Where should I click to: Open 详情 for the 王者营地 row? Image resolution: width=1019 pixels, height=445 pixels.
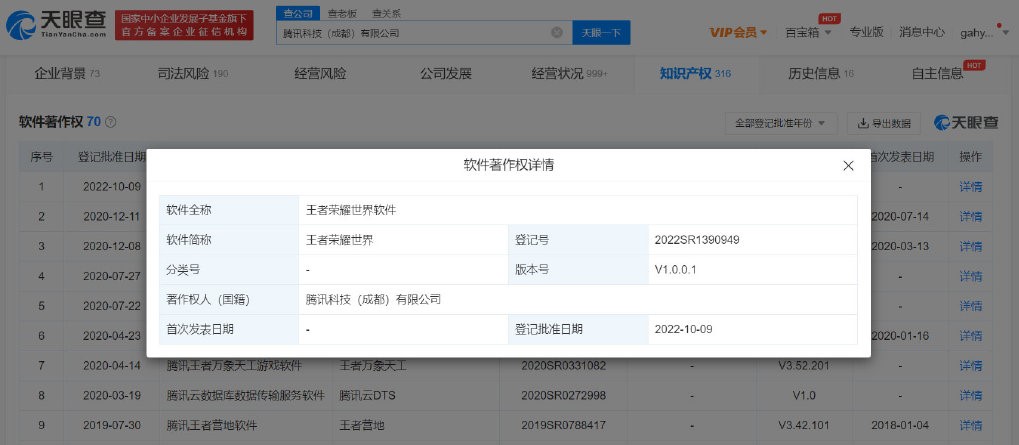coord(970,425)
